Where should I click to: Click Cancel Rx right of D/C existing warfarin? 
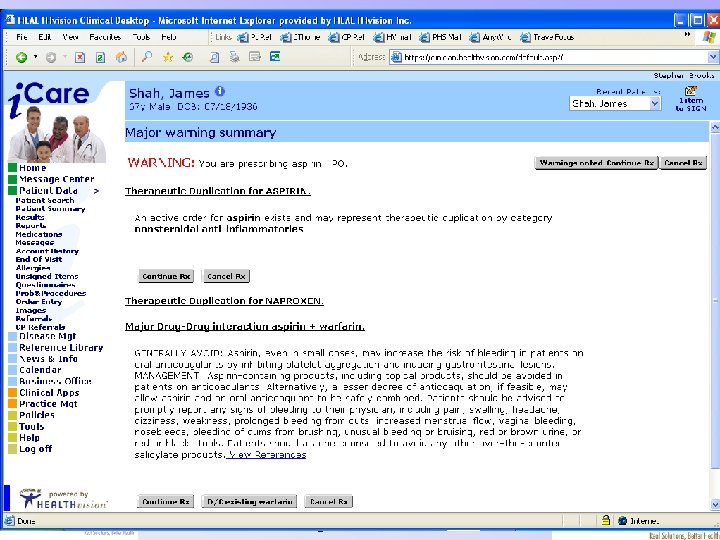[x=329, y=501]
